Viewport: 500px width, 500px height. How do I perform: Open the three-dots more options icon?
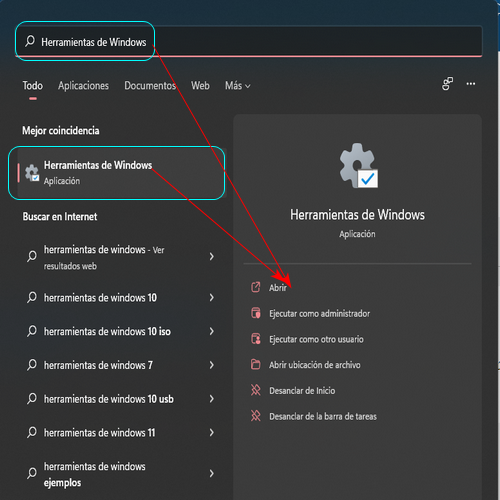click(x=471, y=84)
